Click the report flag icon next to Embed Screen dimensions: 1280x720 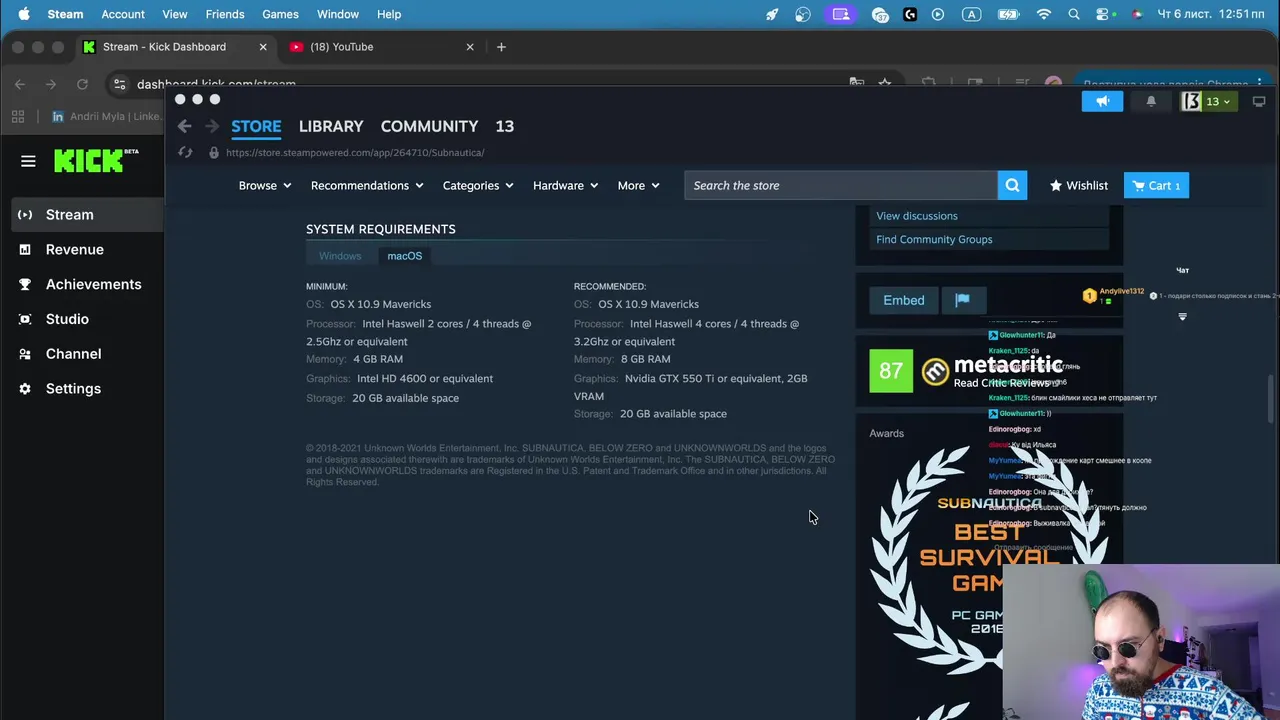(x=962, y=300)
